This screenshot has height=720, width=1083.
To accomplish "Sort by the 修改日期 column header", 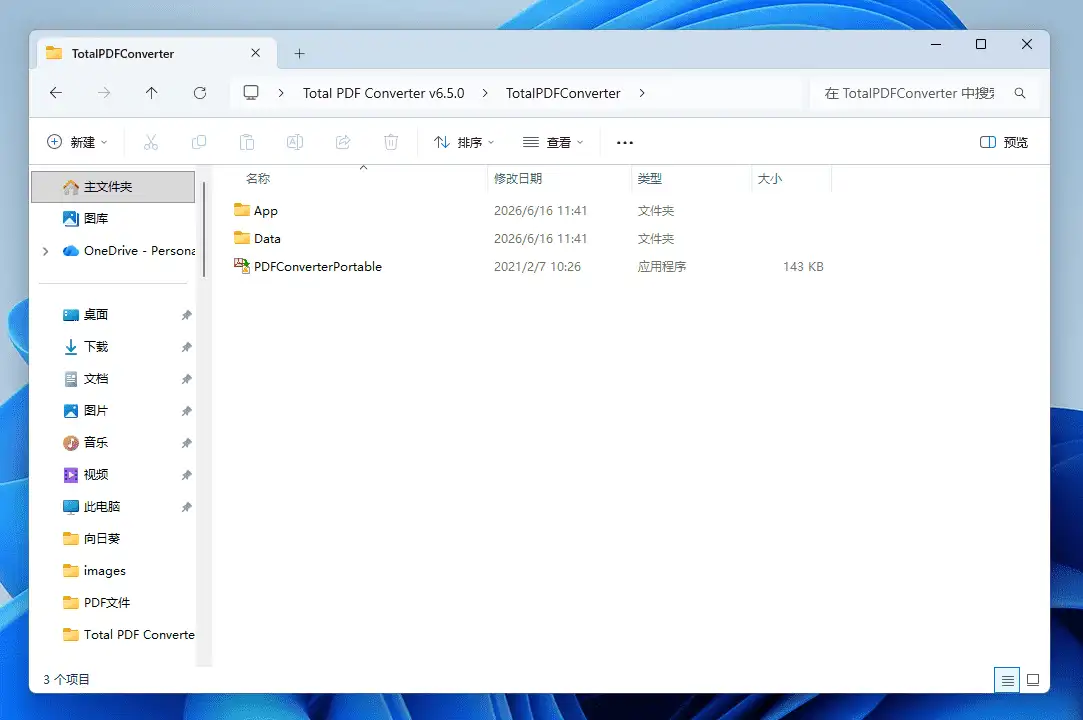I will (x=518, y=178).
